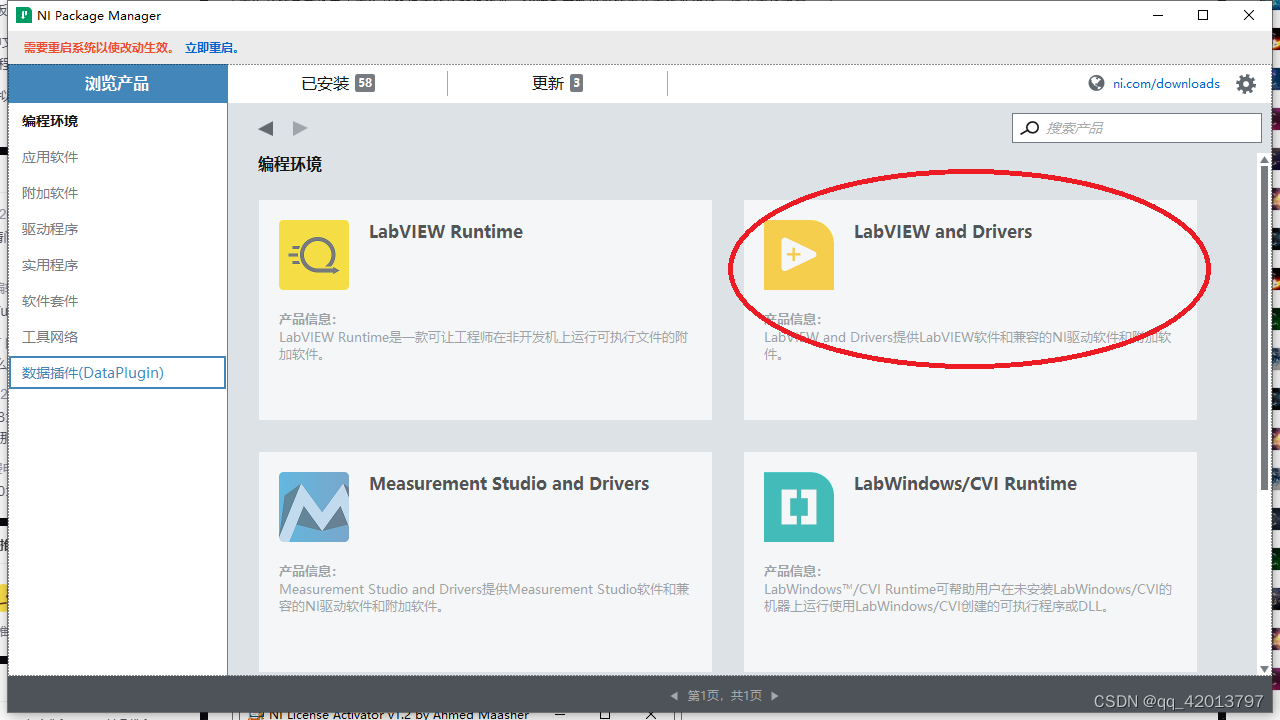Screen dimensions: 1280x720
Task: Switch to the 已安装 tab
Action: pos(337,83)
